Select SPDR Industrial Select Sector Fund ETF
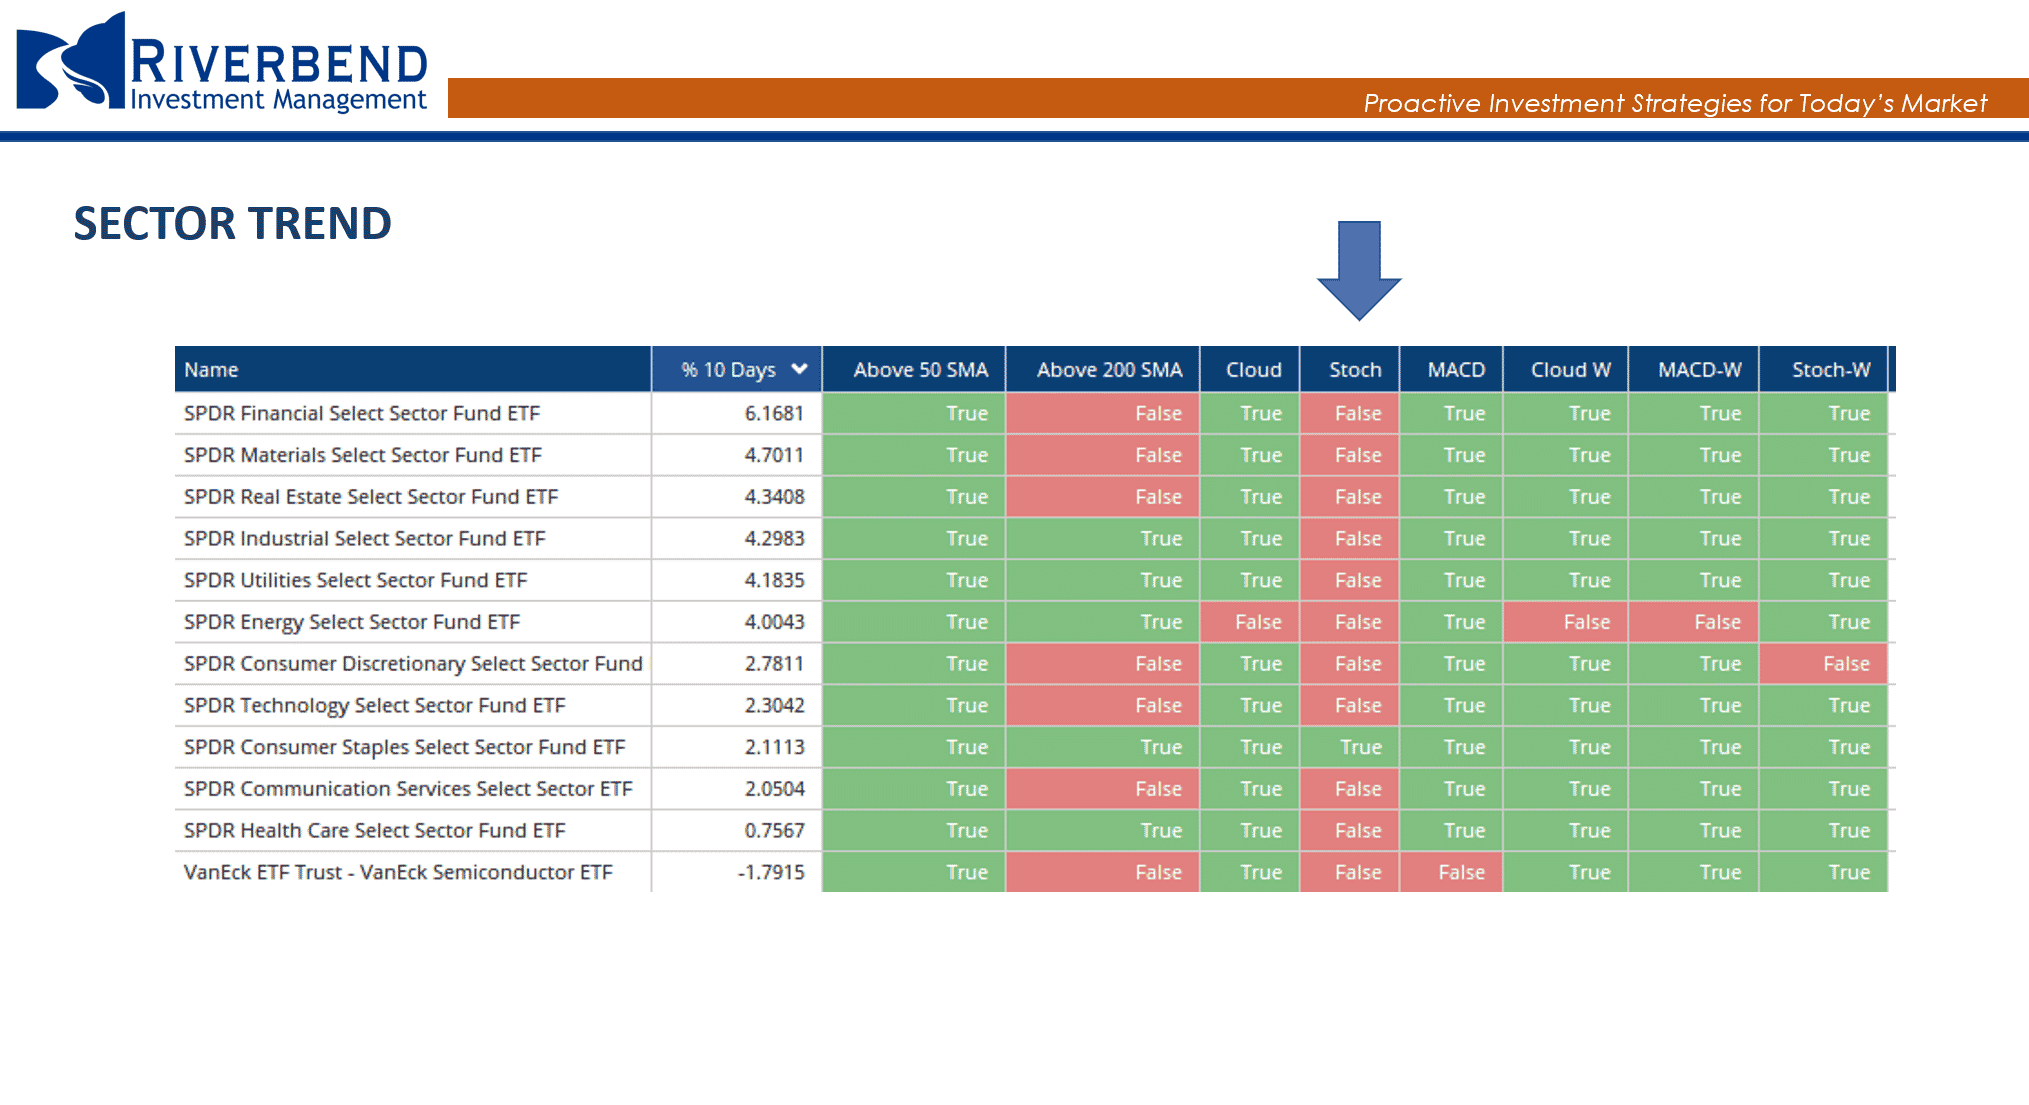The image size is (2029, 1105). [365, 538]
